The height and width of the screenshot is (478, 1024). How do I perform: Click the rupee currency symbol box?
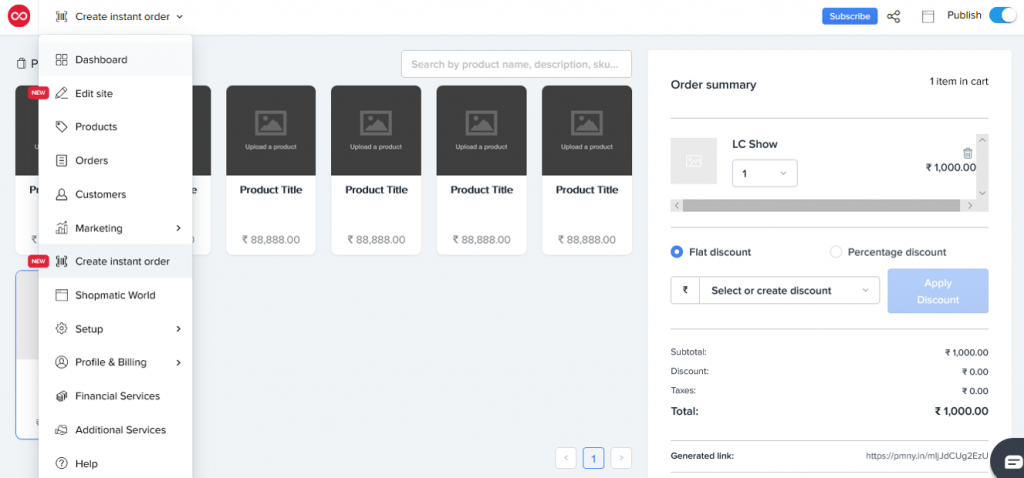[685, 291]
